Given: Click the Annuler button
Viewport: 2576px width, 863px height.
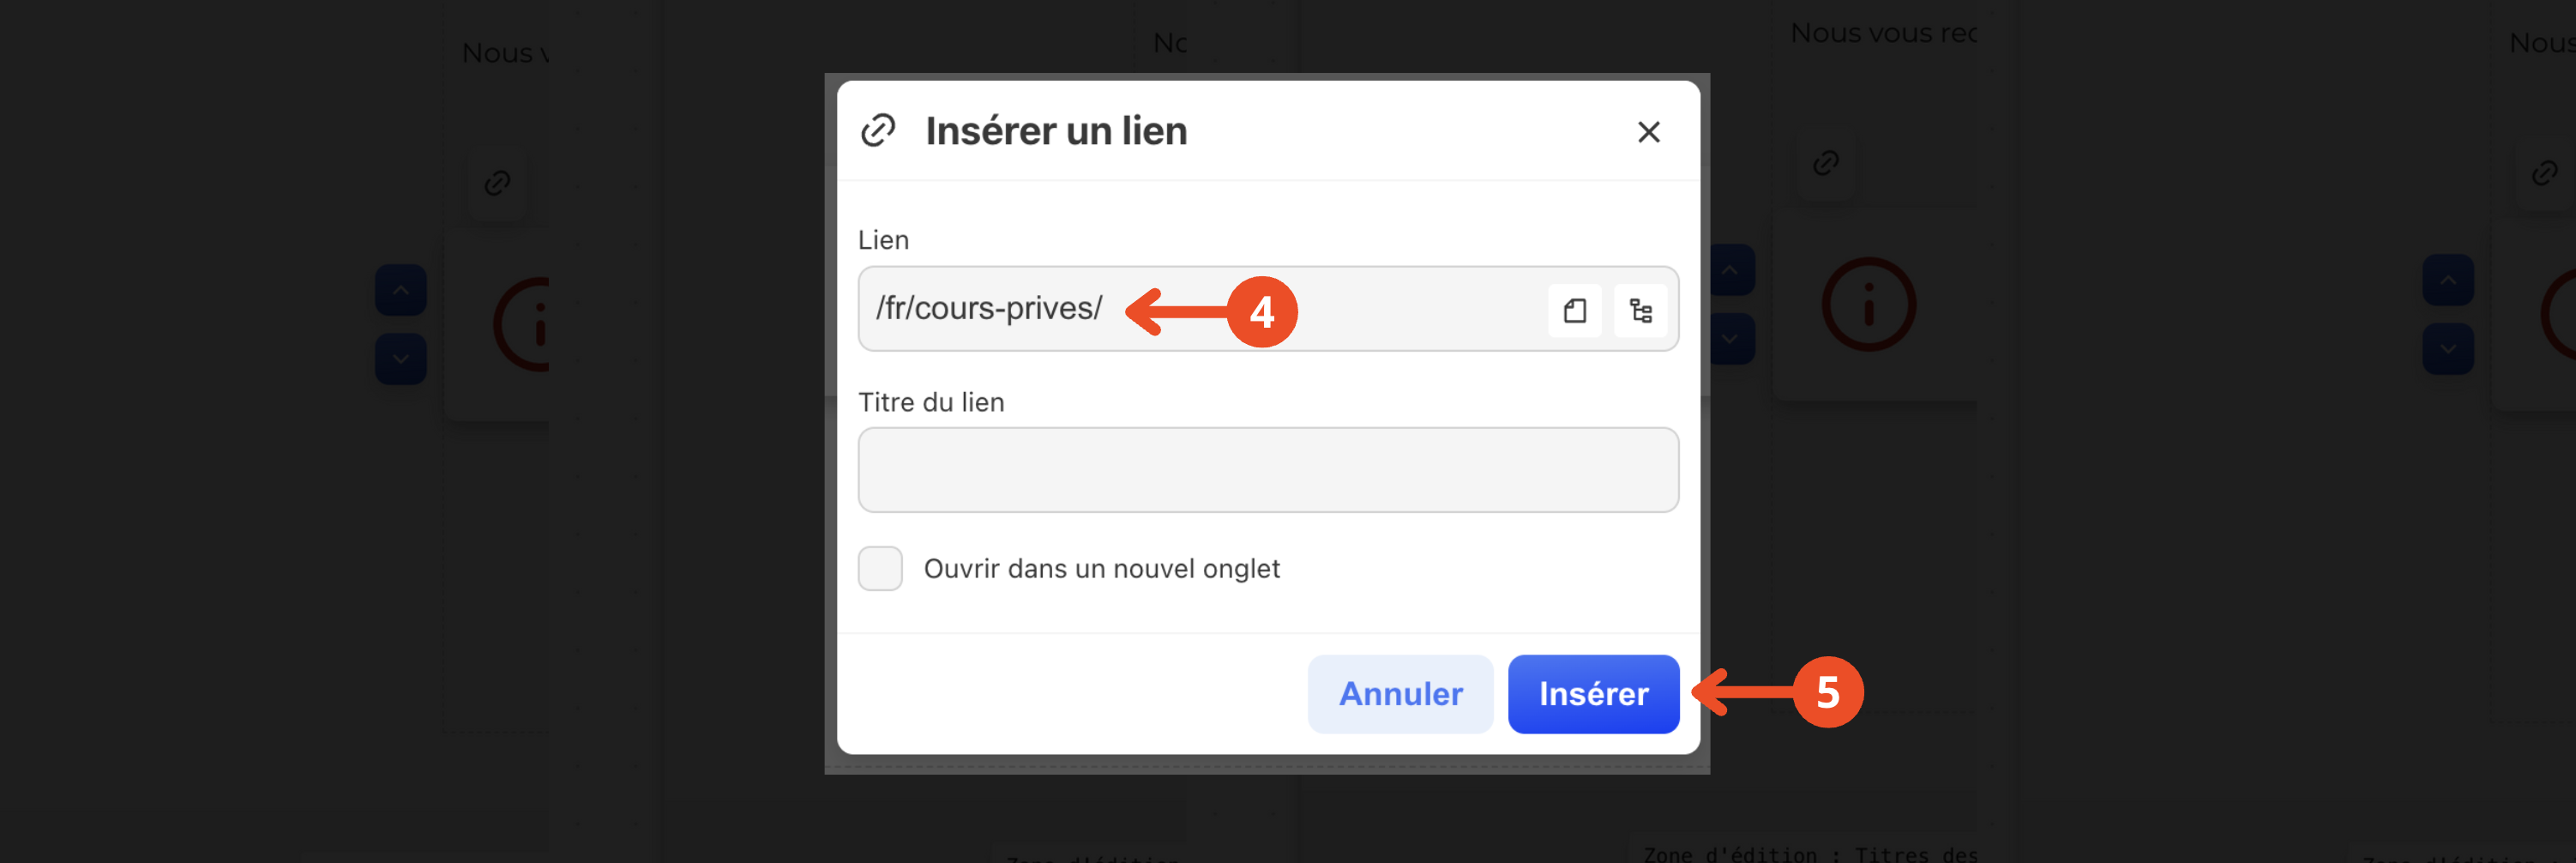Looking at the screenshot, I should [x=1400, y=694].
